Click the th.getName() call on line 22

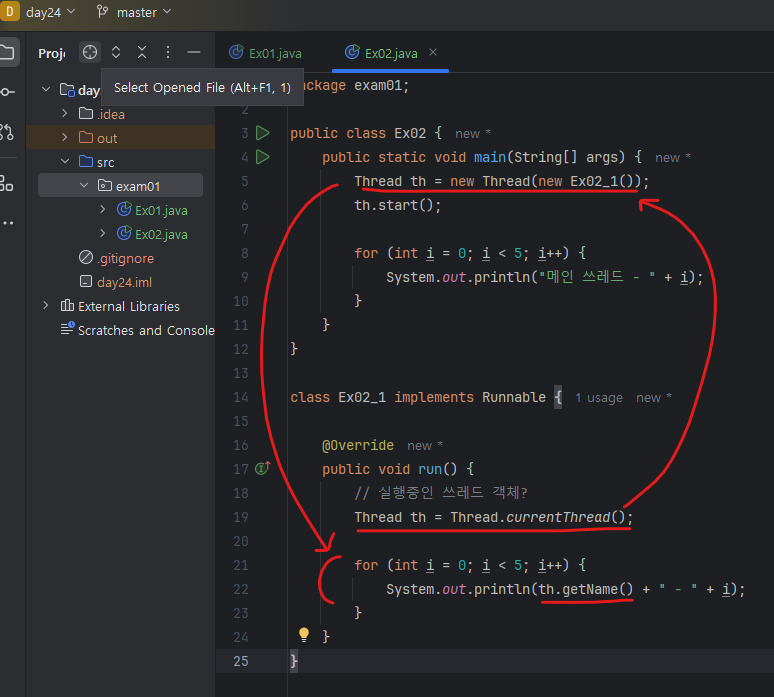point(585,589)
